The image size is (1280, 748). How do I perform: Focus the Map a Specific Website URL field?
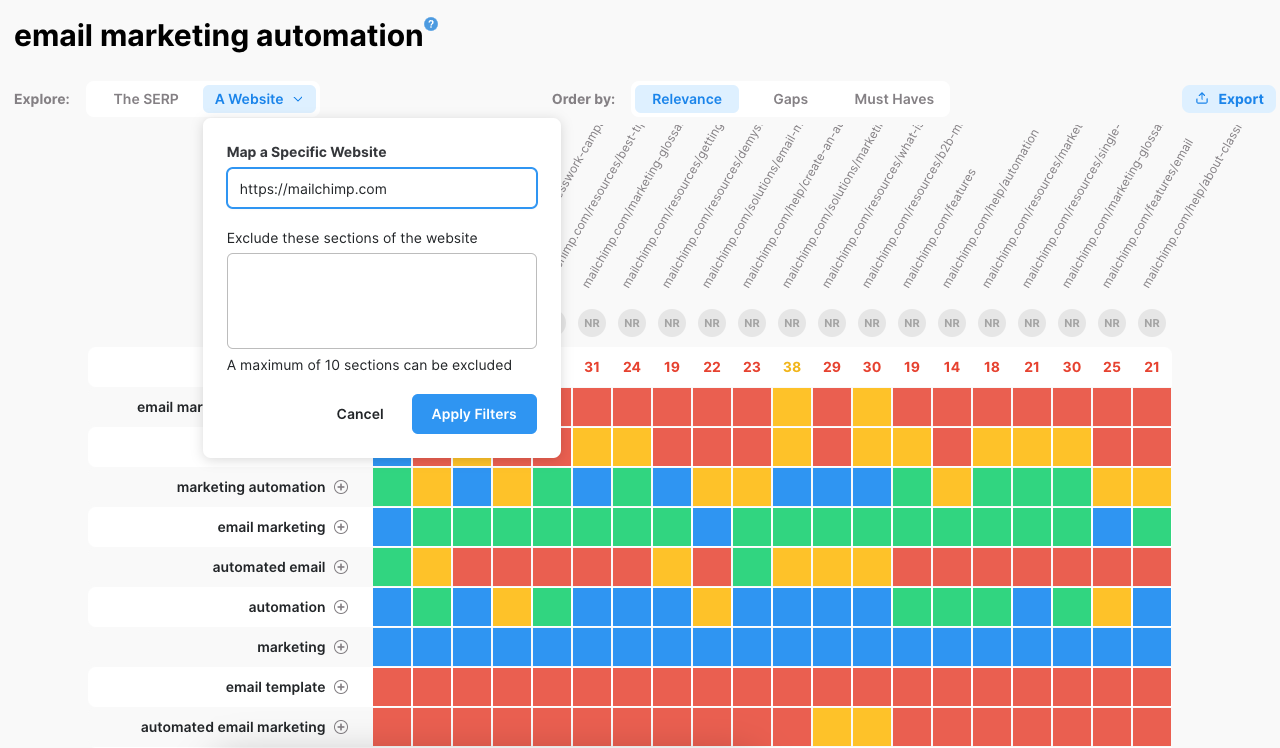coord(381,188)
